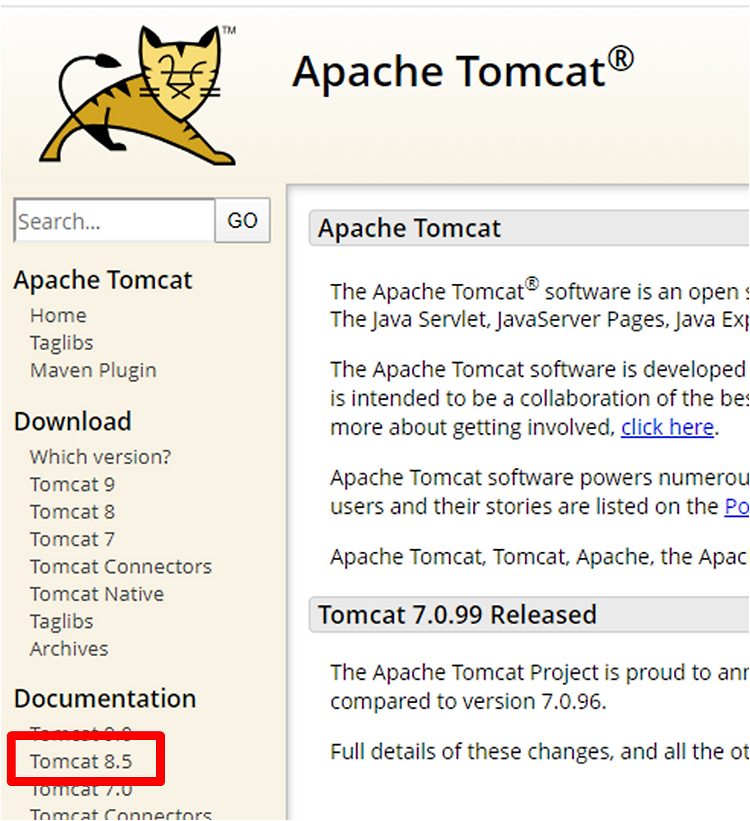Open the Which version? link
The width and height of the screenshot is (750, 821).
point(100,457)
